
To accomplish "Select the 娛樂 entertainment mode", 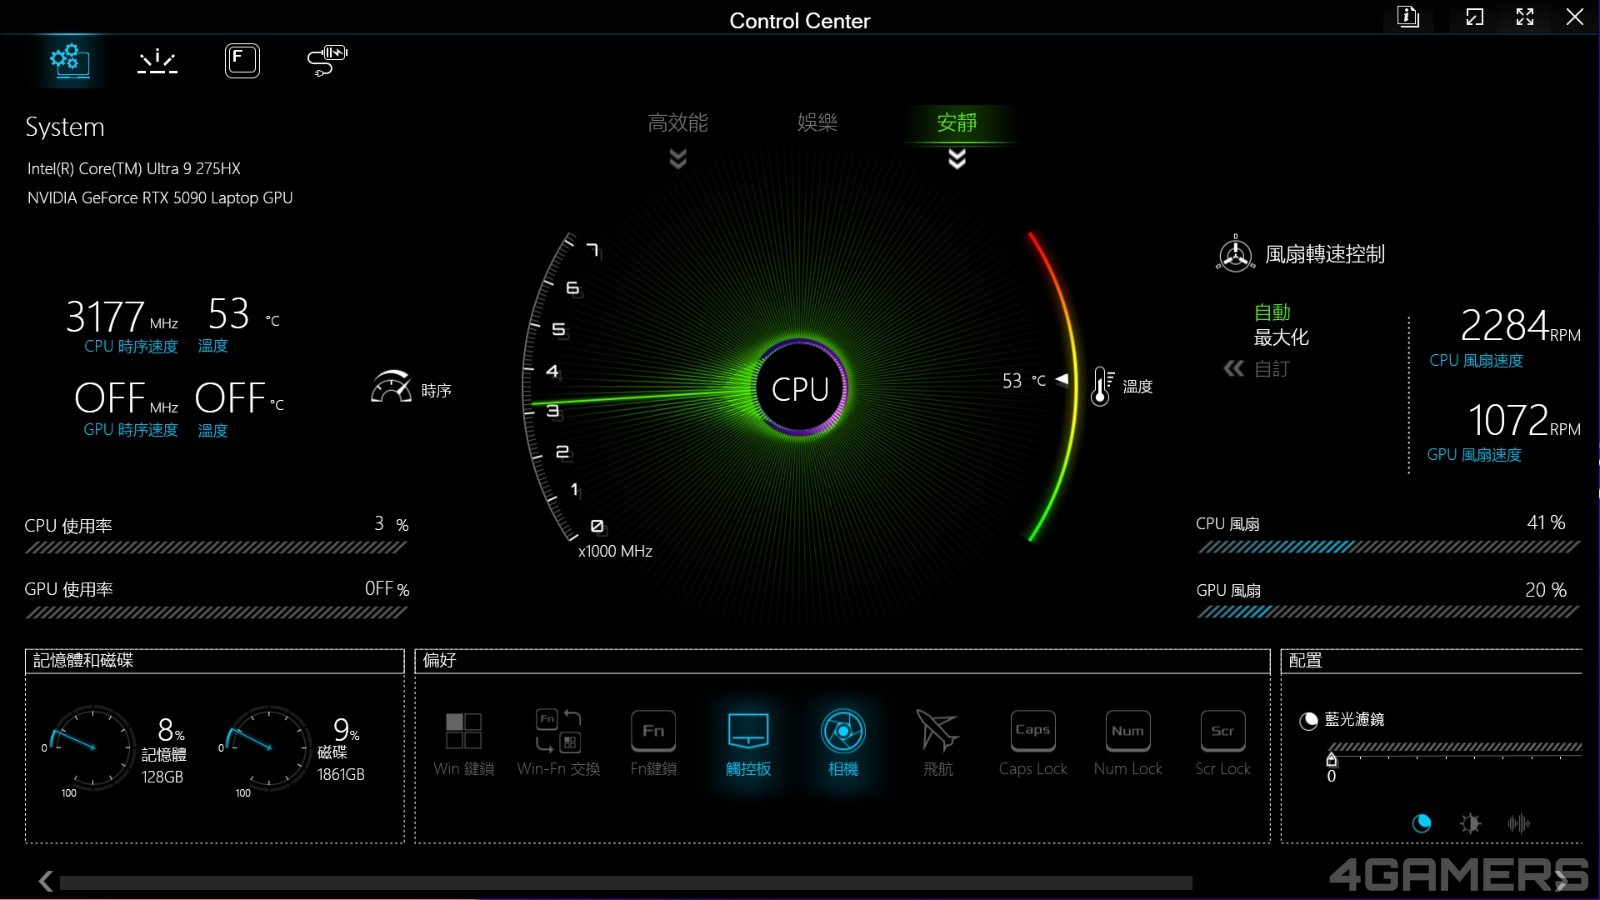I will pos(817,123).
